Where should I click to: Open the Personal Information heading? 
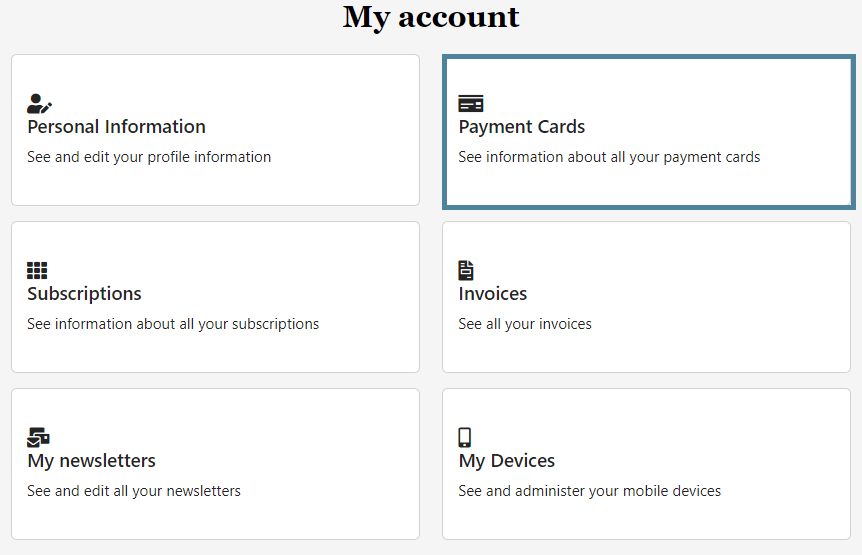(x=117, y=127)
